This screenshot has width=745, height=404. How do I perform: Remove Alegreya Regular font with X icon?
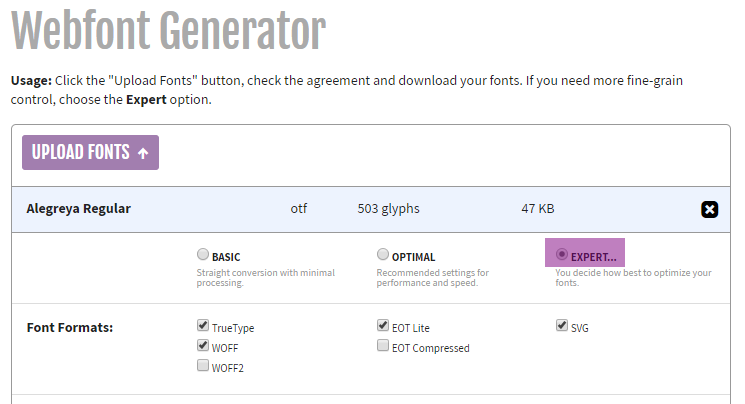tap(709, 209)
